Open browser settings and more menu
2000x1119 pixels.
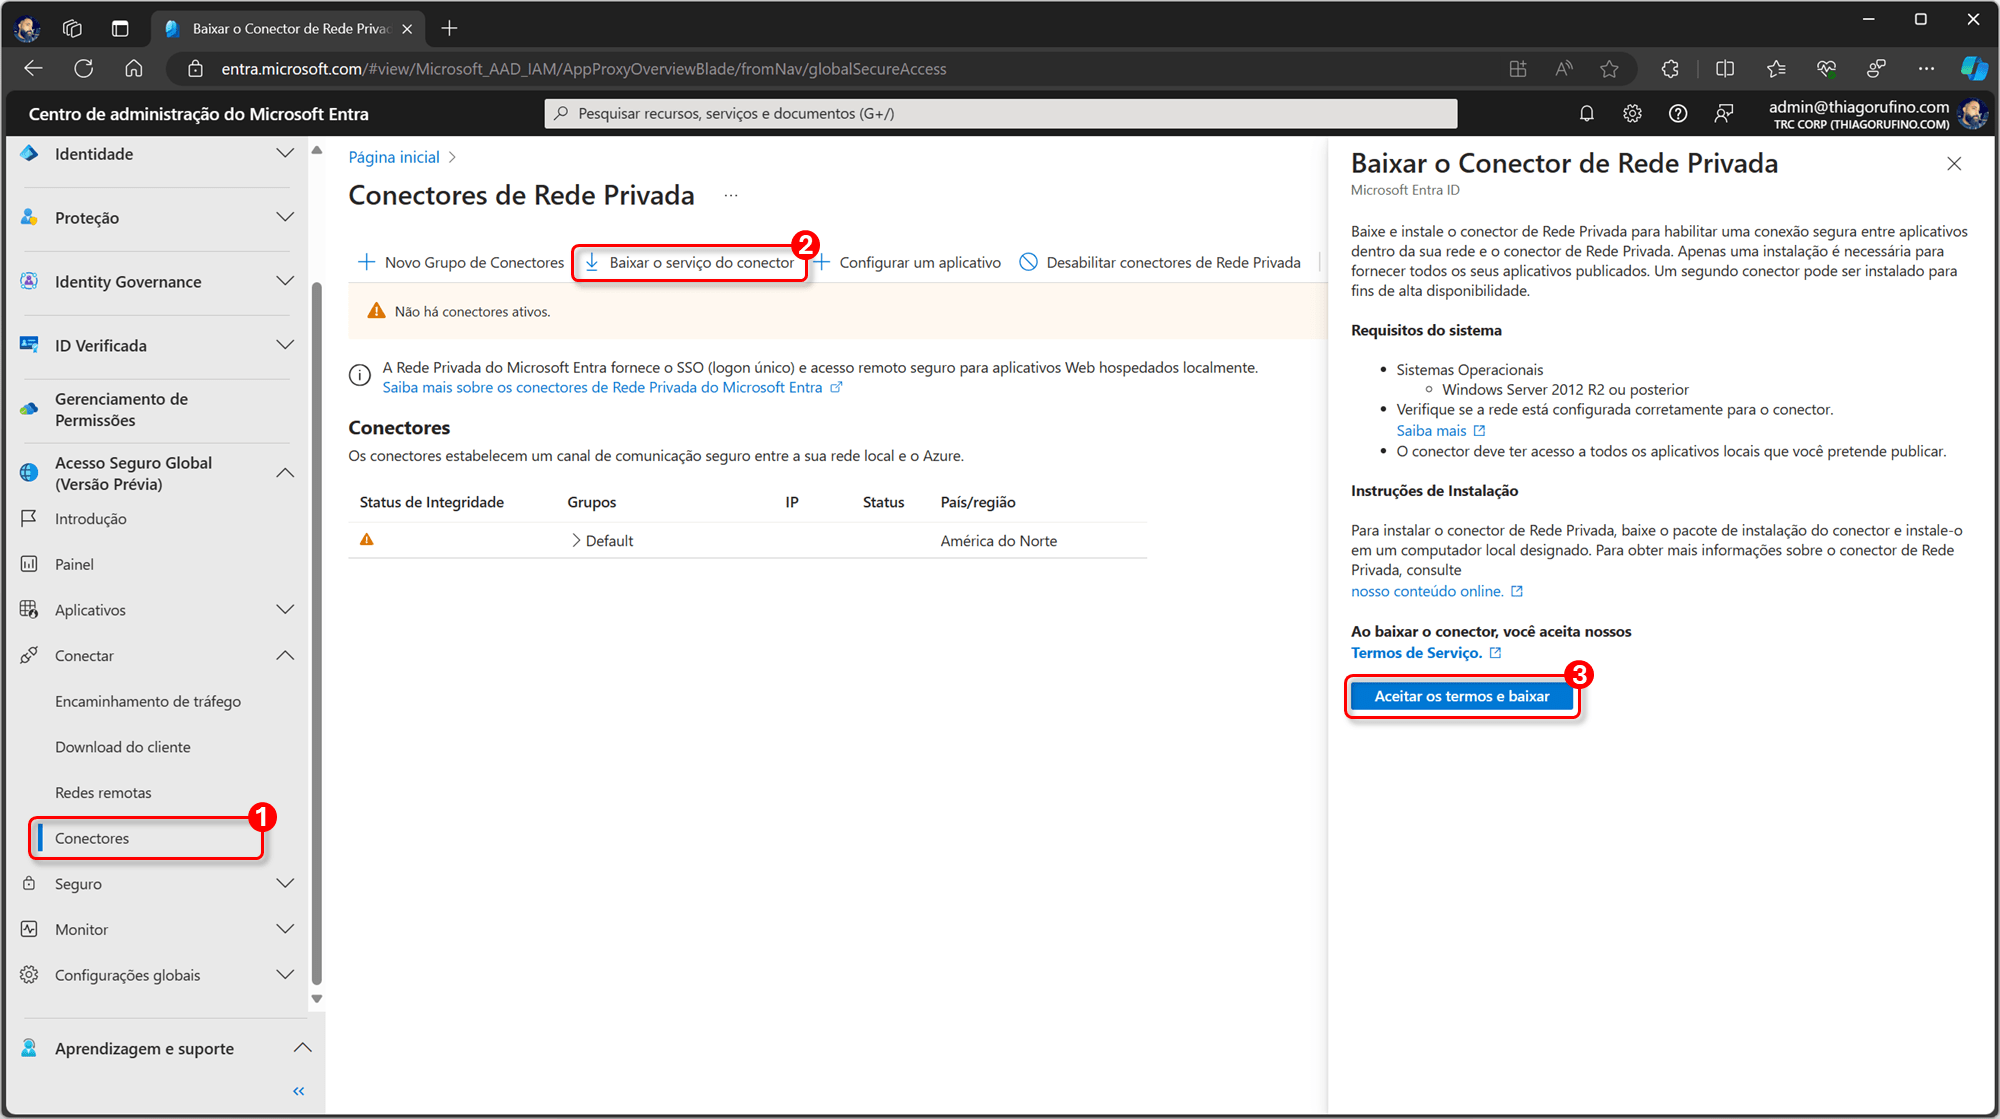click(1926, 69)
